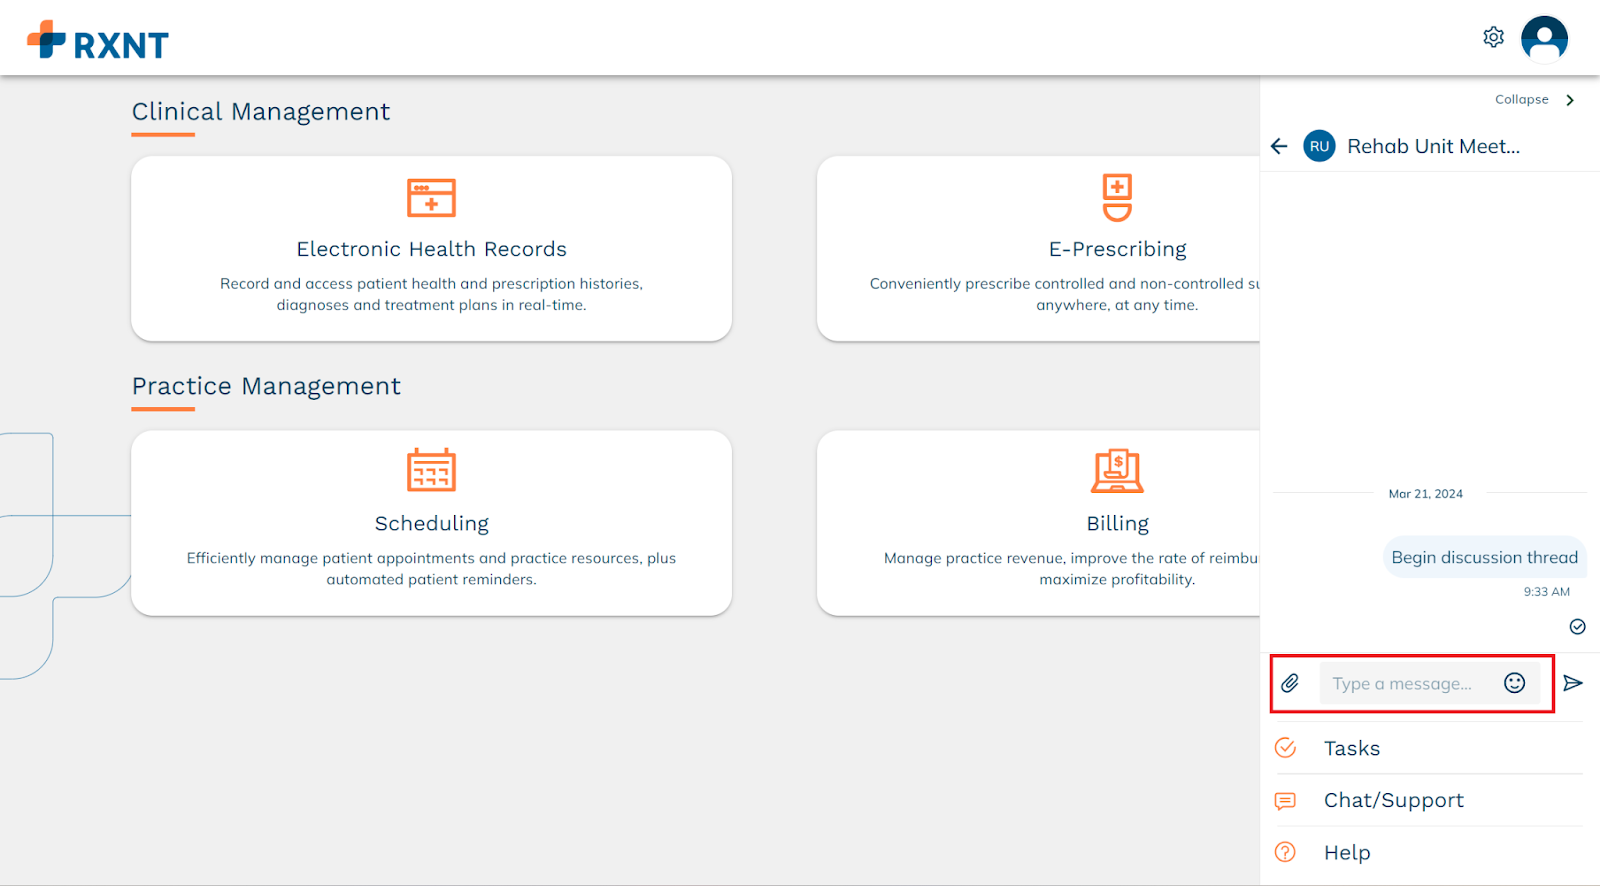Send the message with arrow icon
Screen dimensions: 1600x886
click(1573, 683)
